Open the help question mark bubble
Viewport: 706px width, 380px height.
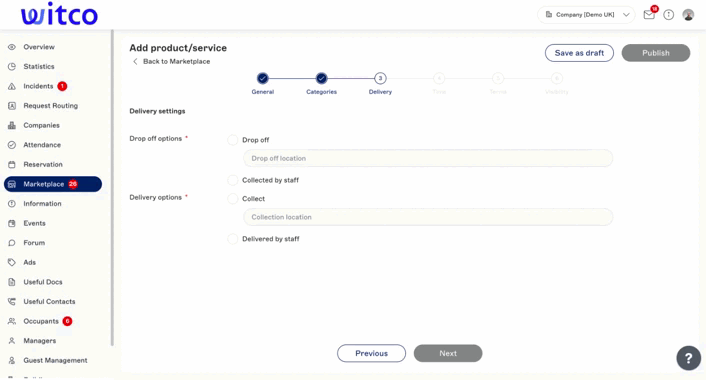688,358
